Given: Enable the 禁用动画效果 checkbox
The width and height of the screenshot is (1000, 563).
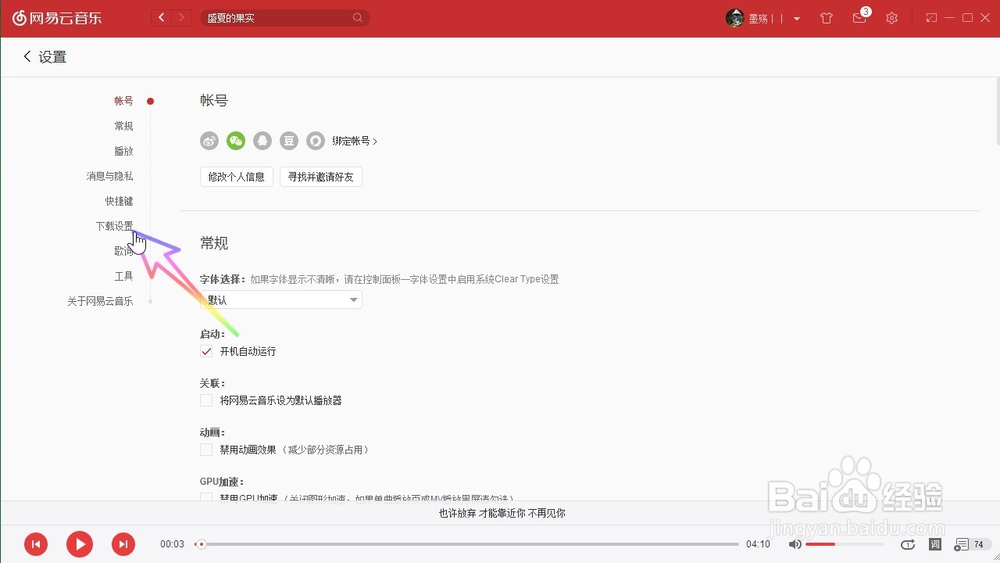Looking at the screenshot, I should click(x=206, y=450).
